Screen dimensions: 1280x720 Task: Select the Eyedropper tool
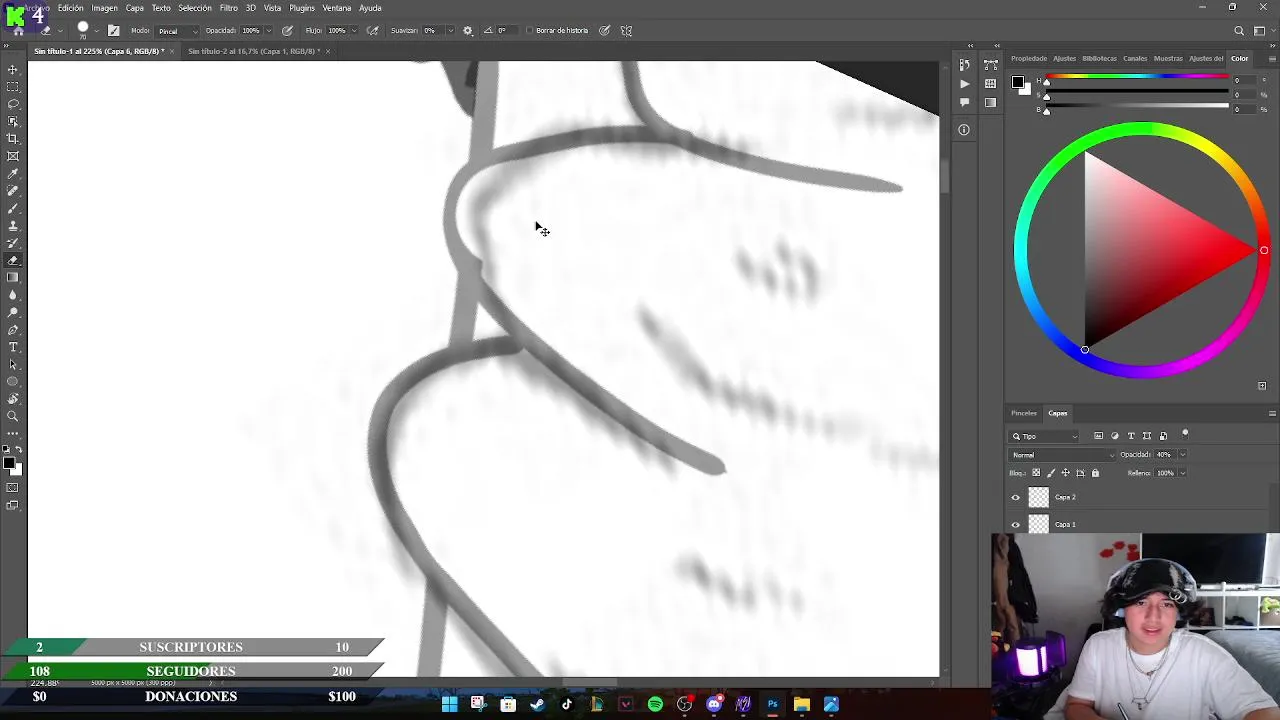pyautogui.click(x=13, y=174)
